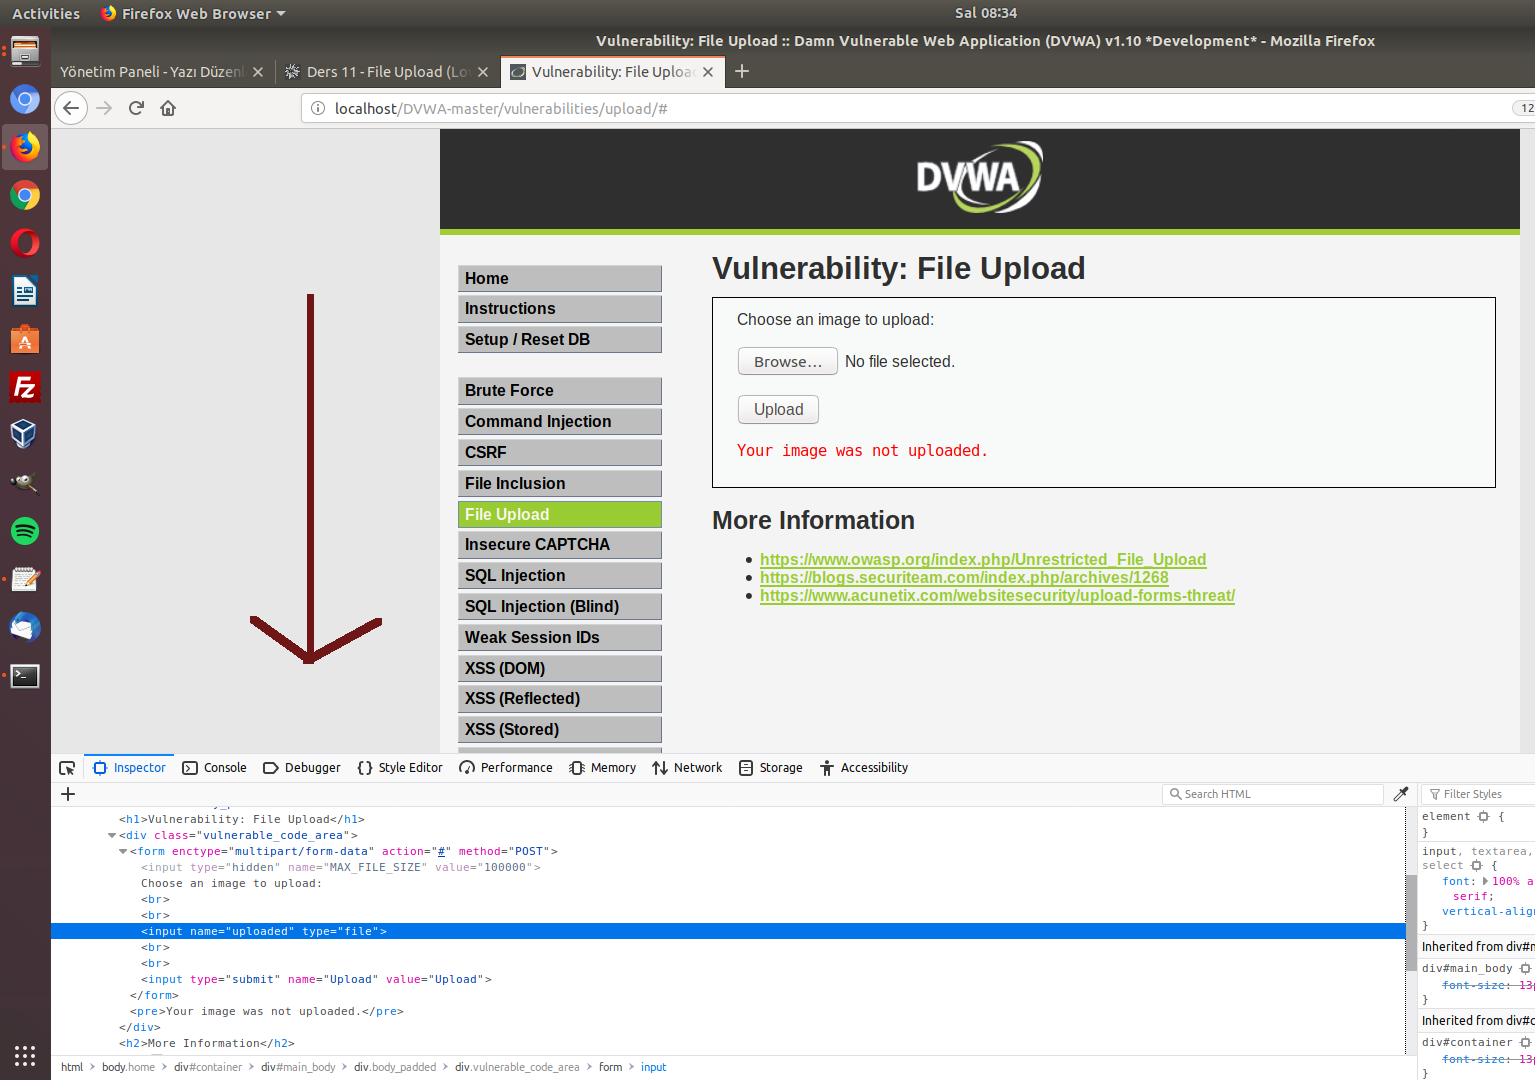Image resolution: width=1535 pixels, height=1080 pixels.
Task: Open Terminal from the dock
Action: point(25,675)
